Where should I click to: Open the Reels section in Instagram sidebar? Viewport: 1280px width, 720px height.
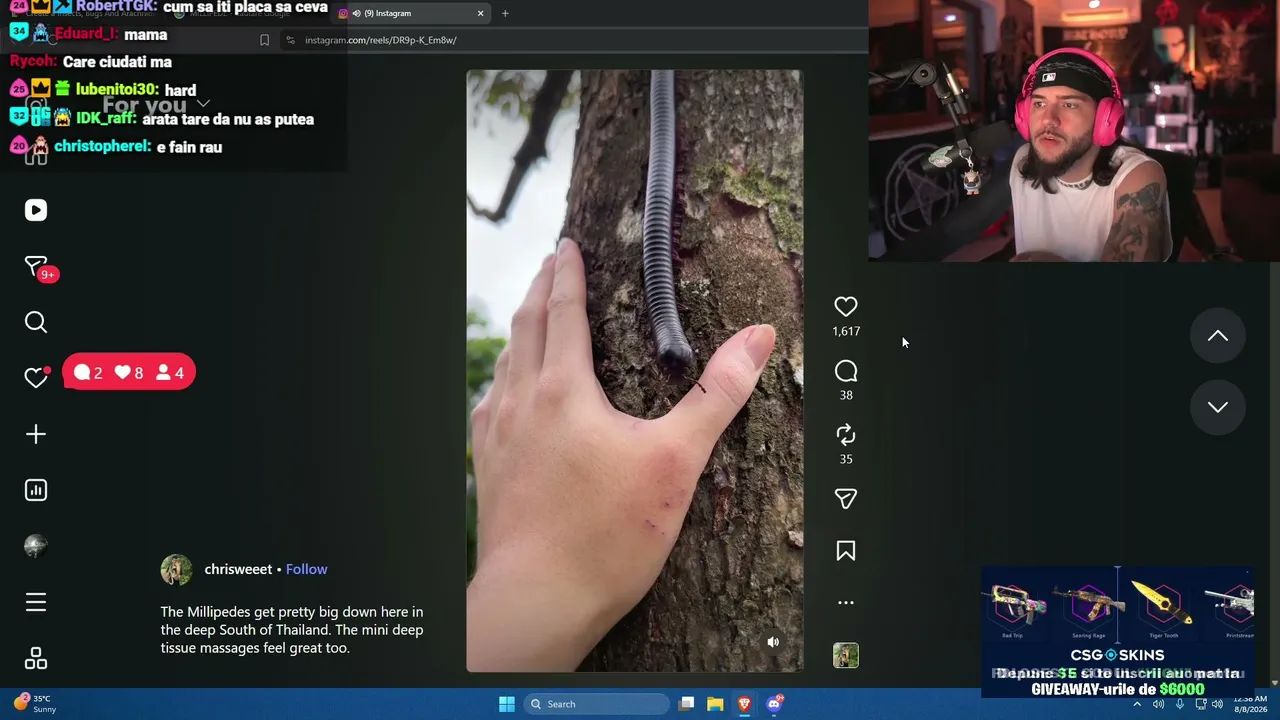[x=36, y=210]
